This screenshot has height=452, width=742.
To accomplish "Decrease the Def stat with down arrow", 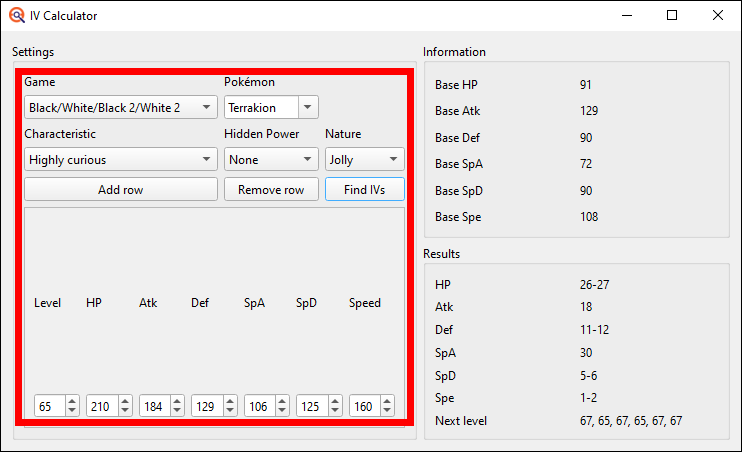I will pyautogui.click(x=229, y=411).
